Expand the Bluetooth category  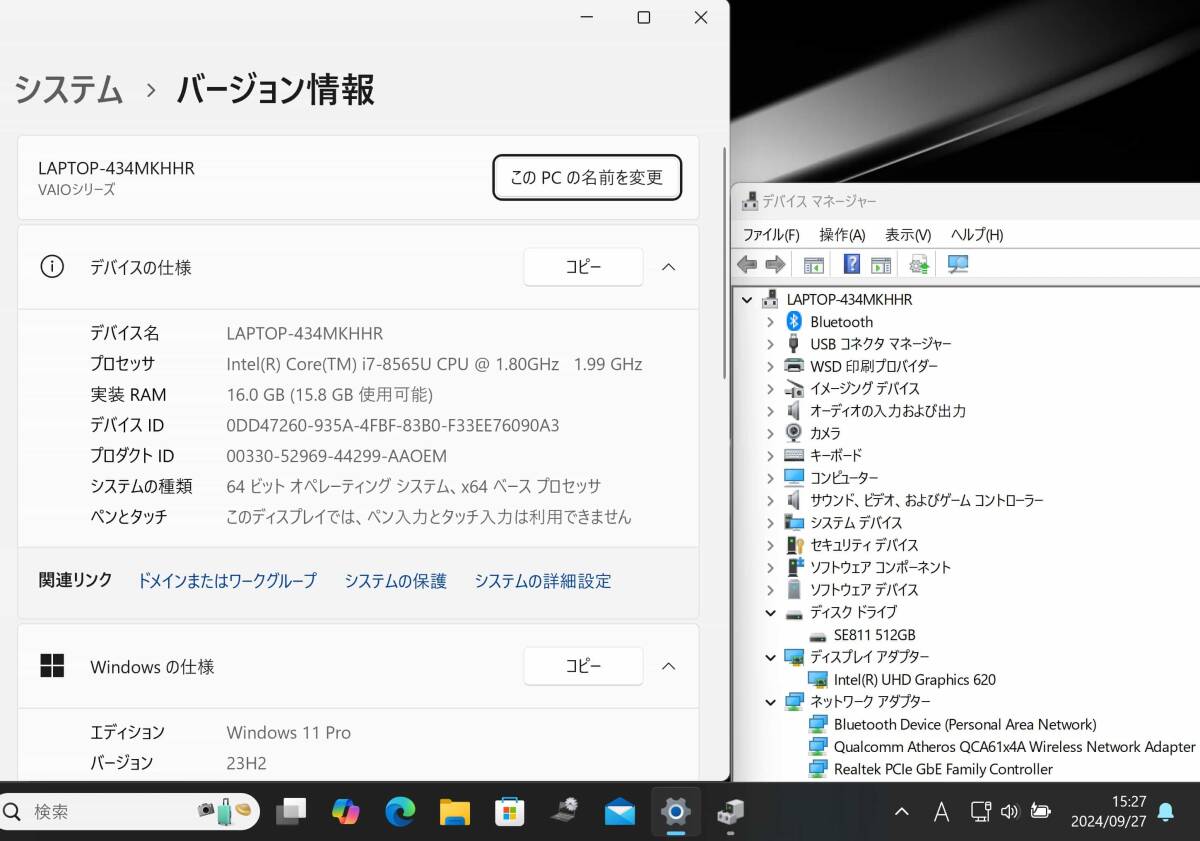tap(770, 322)
